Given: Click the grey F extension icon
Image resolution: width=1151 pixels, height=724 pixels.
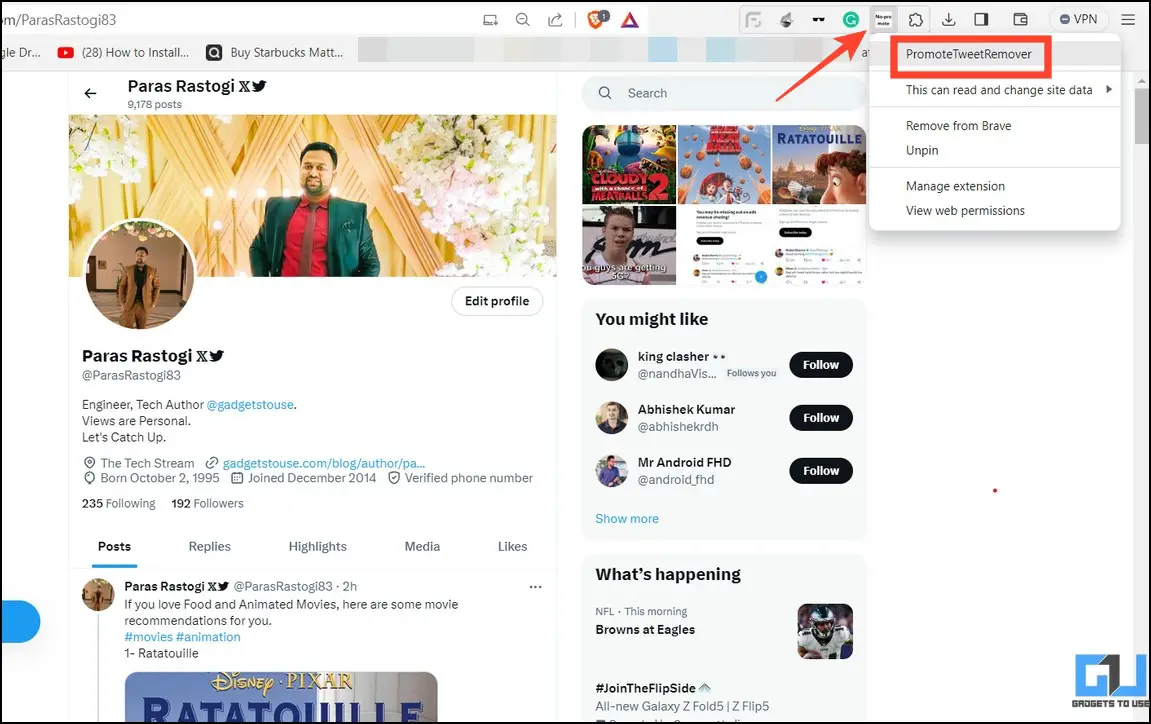Looking at the screenshot, I should (753, 20).
